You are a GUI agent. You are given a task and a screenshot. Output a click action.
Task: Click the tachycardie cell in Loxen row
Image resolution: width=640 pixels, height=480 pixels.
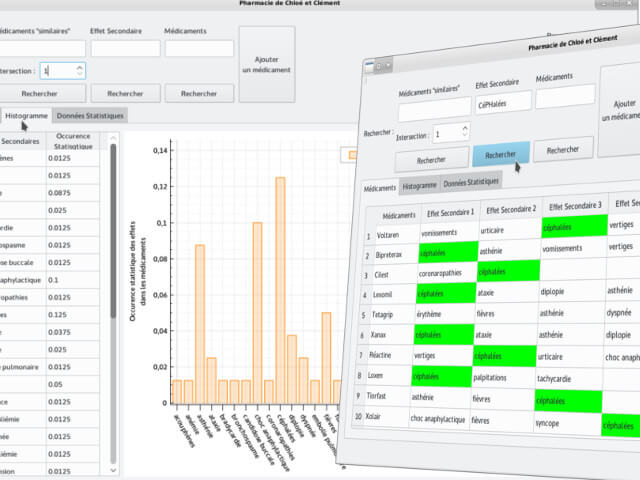(569, 379)
